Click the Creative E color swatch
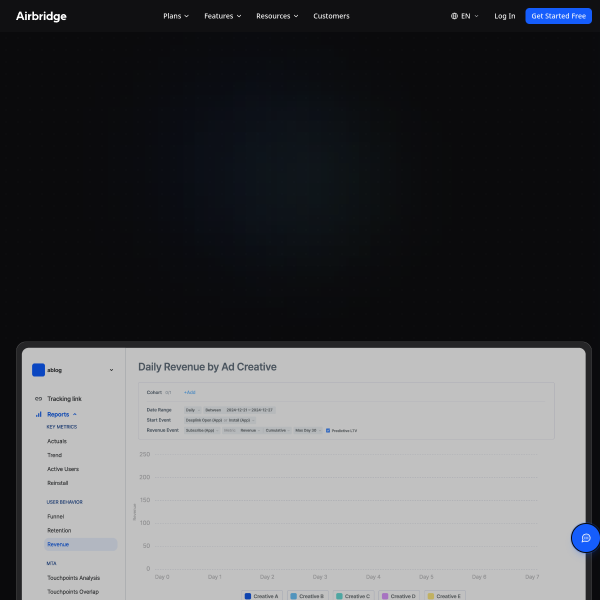 coord(431,596)
